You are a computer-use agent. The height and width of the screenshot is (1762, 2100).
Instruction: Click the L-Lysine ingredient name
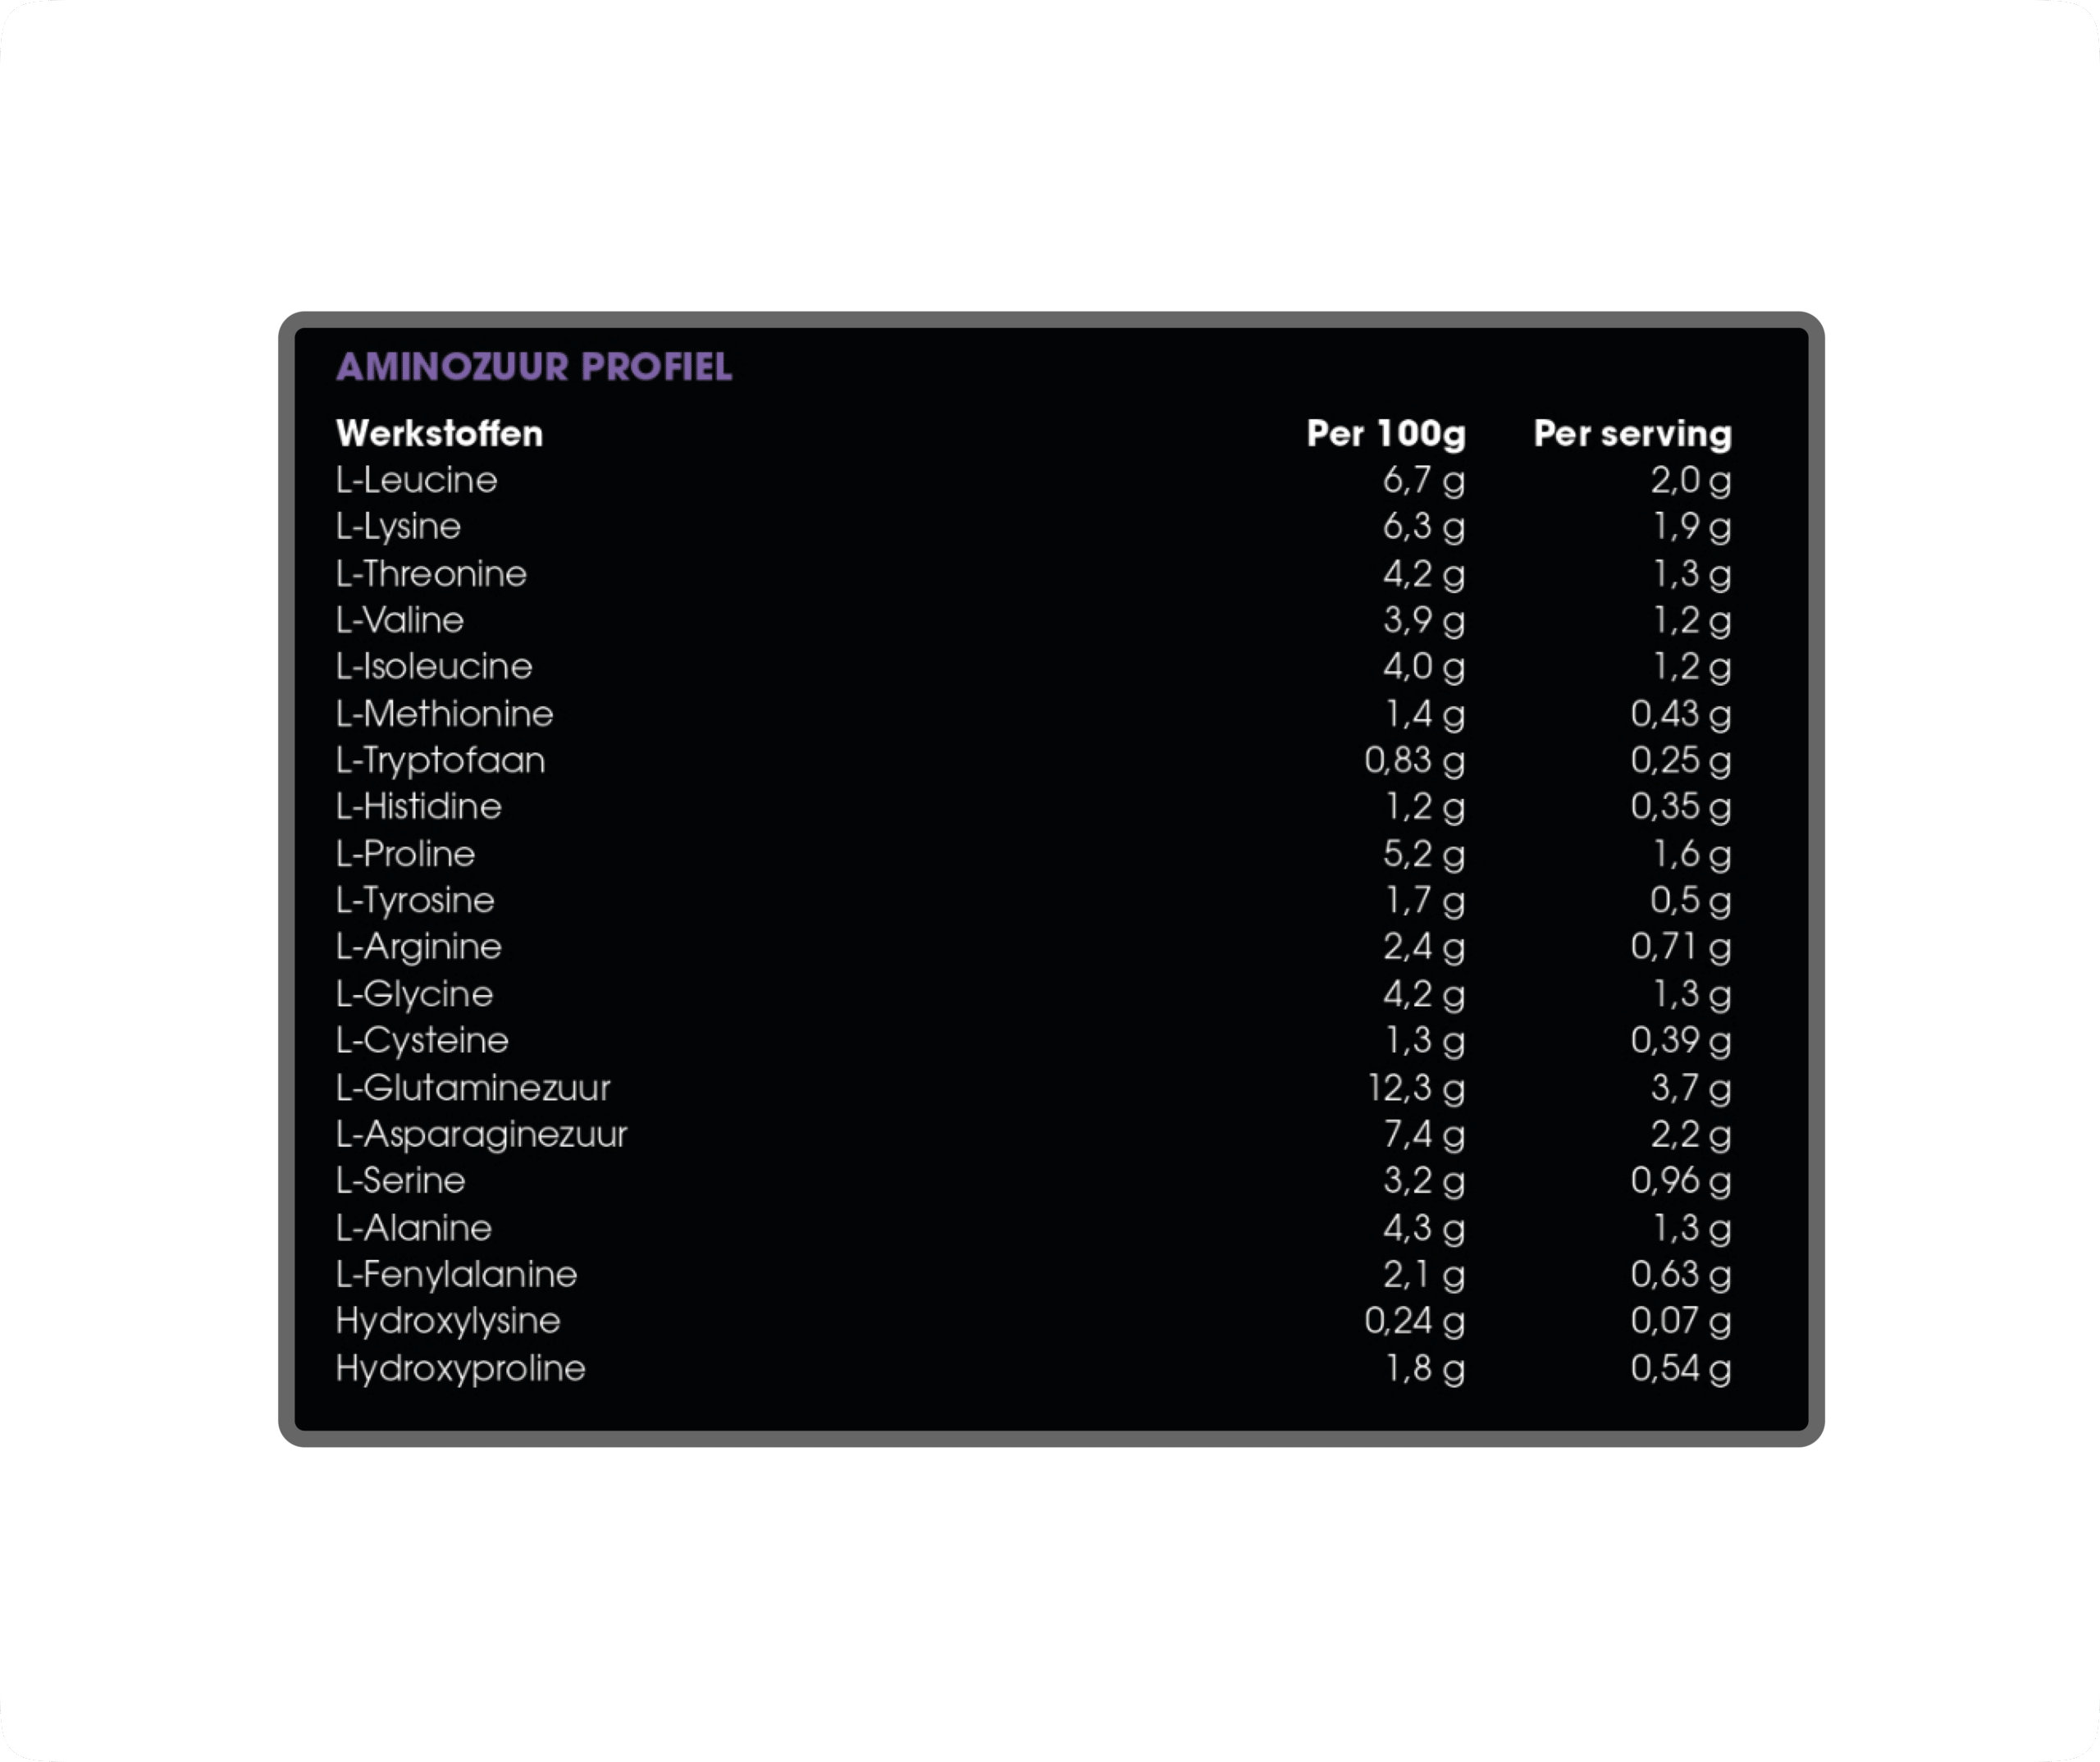pos(398,527)
